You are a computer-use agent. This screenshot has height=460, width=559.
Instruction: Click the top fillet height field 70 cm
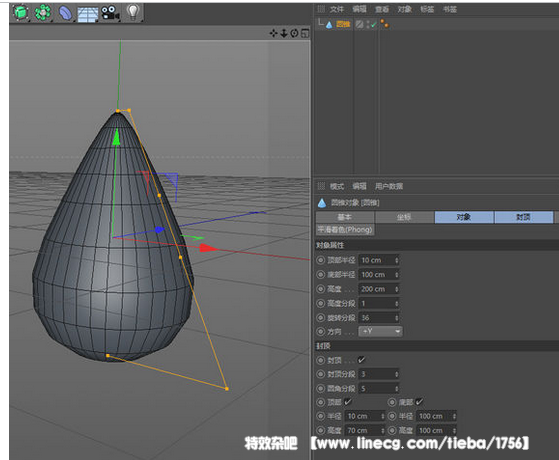pos(365,430)
